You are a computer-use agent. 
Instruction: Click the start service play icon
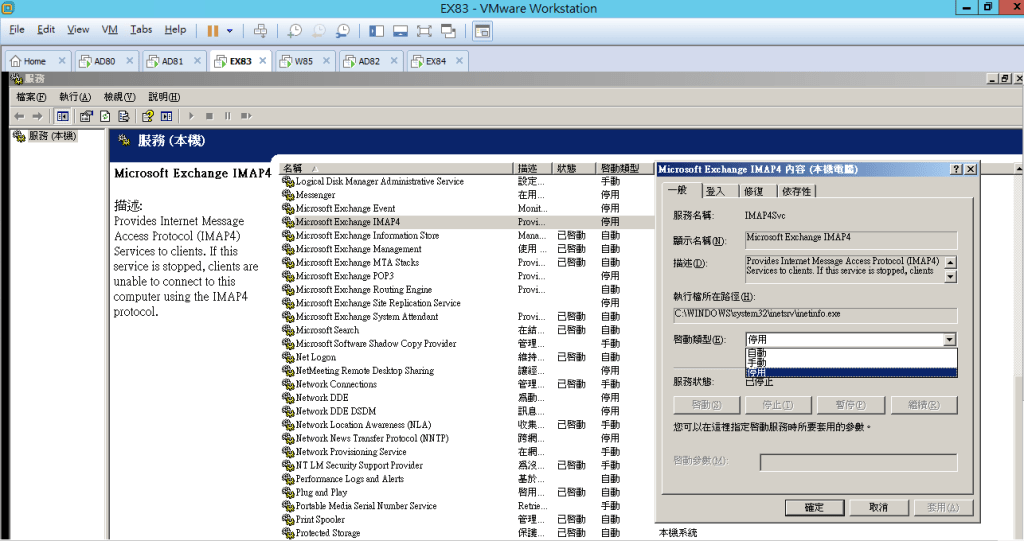click(x=191, y=116)
